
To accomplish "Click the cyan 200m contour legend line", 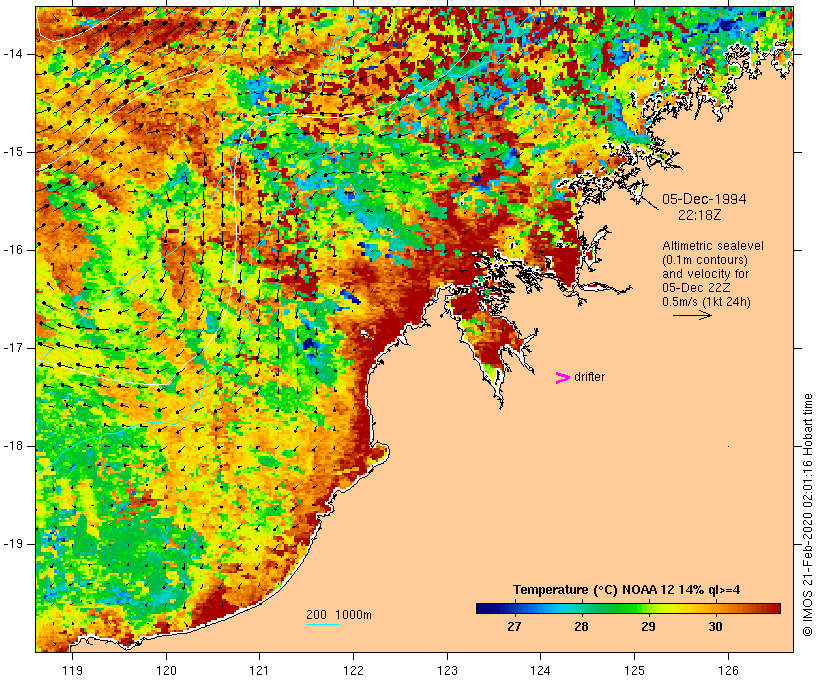I will [x=323, y=624].
